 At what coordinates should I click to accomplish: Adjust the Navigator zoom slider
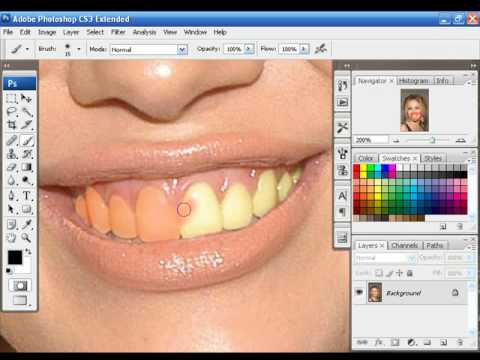tap(432, 140)
